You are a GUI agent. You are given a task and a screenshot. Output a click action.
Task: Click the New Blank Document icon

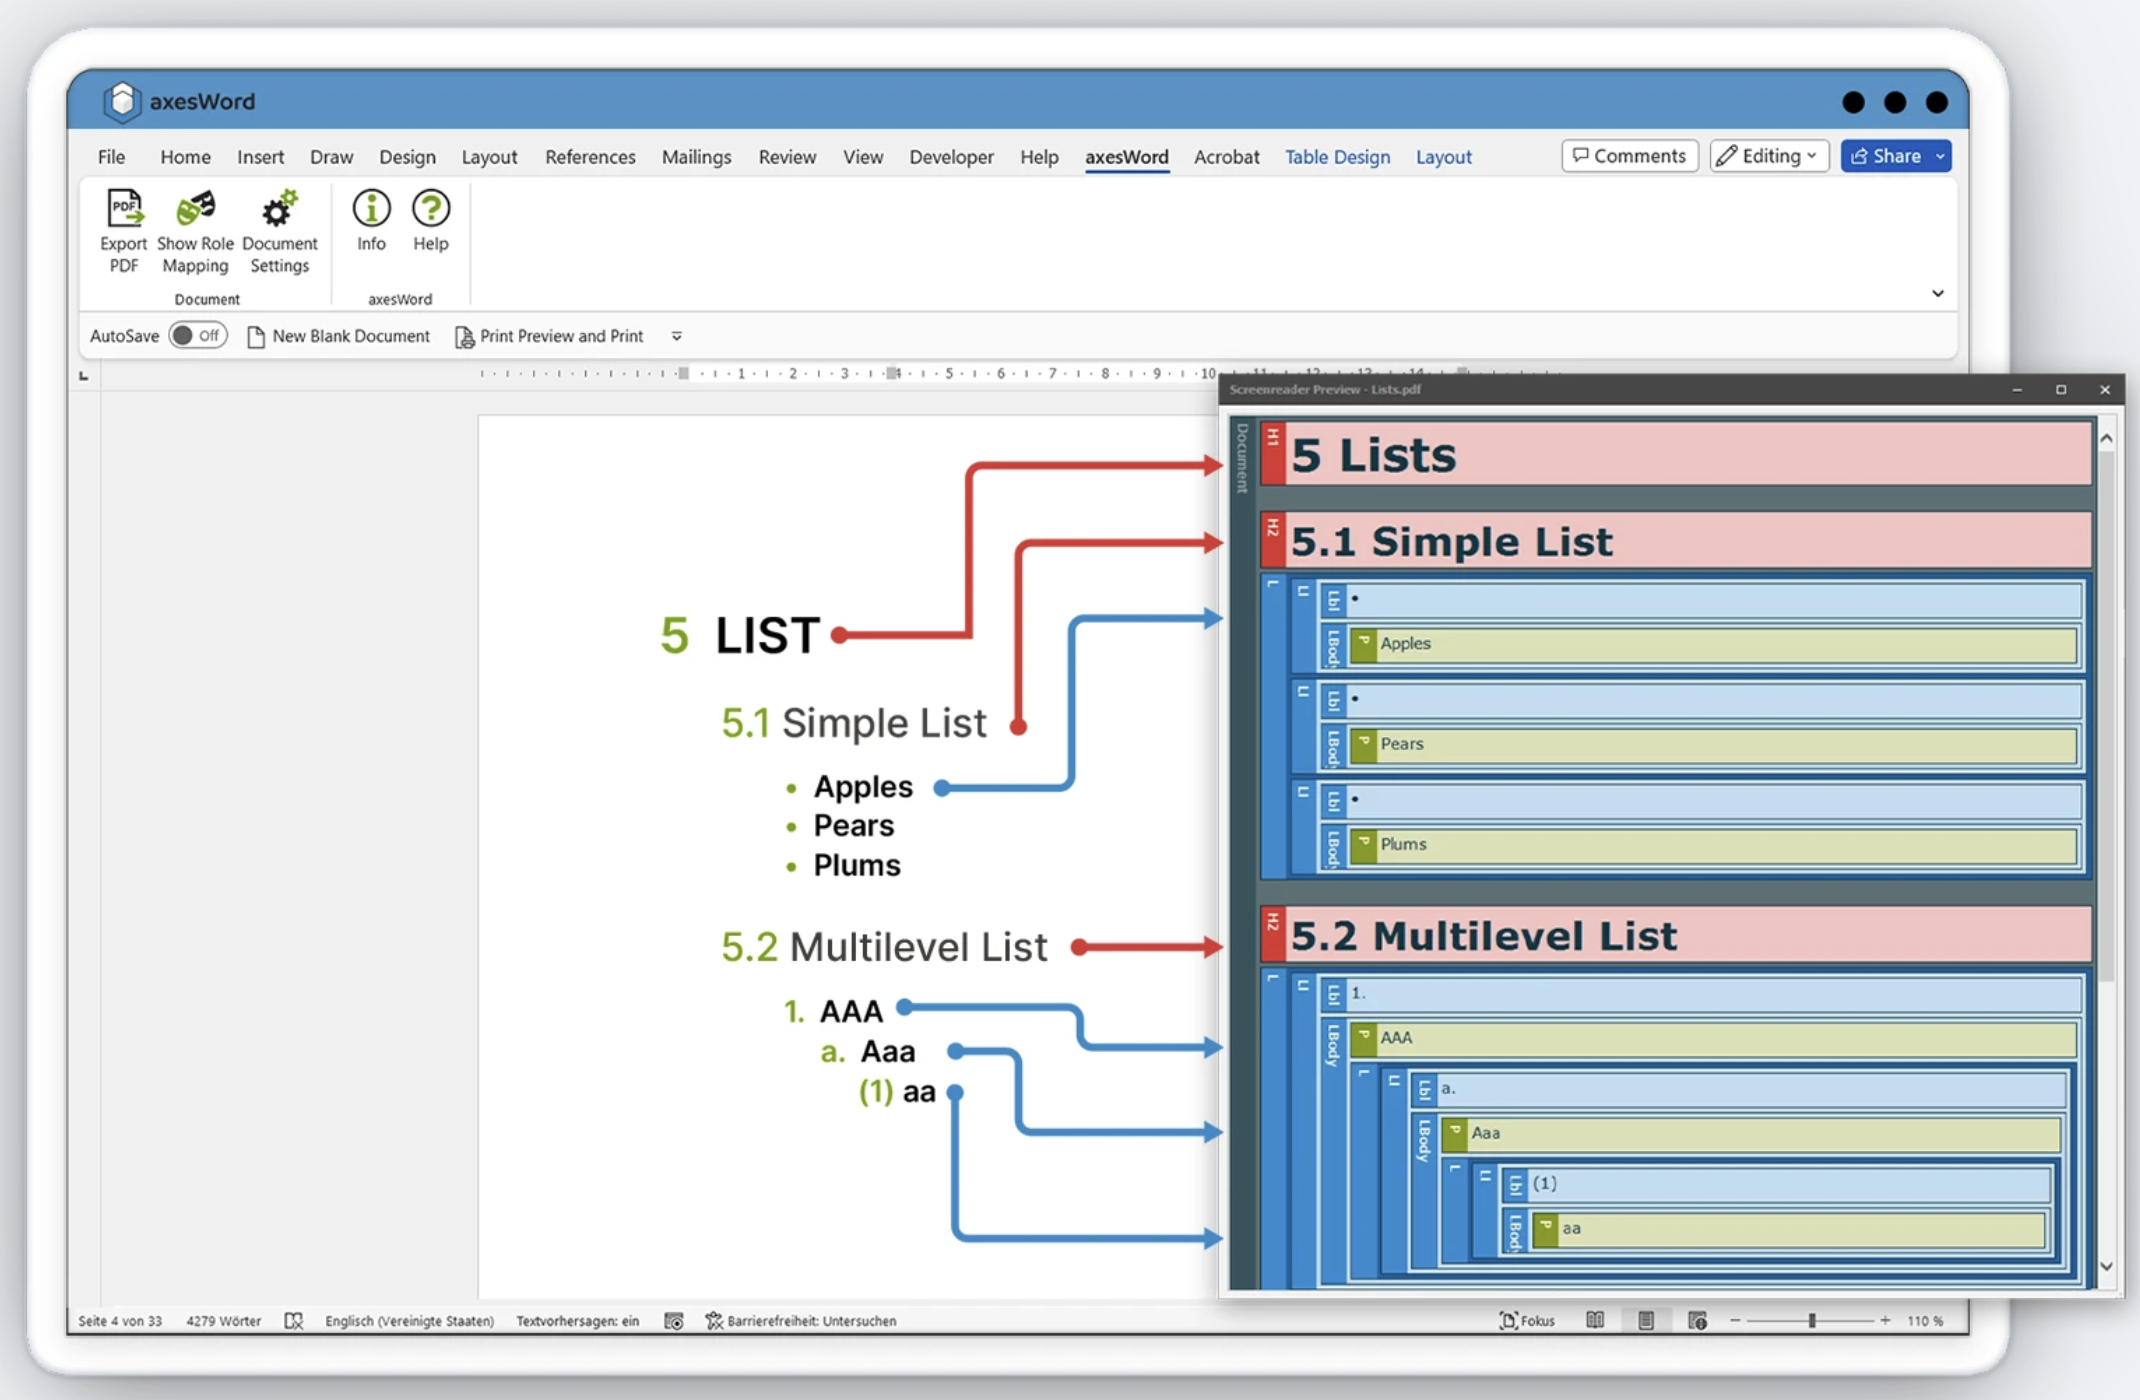point(256,337)
